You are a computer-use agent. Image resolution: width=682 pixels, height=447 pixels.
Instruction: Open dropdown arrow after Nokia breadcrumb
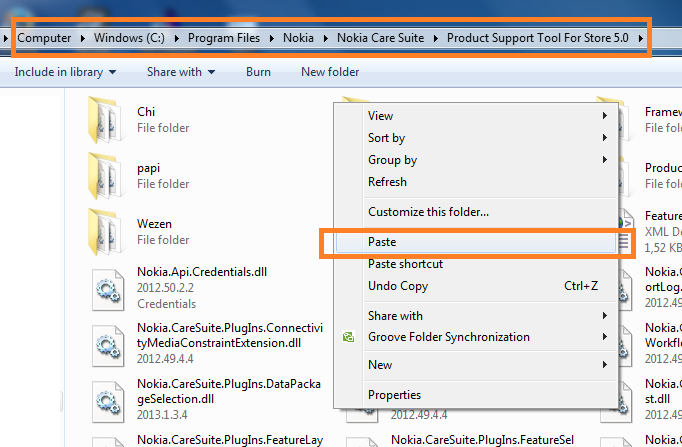tap(325, 38)
